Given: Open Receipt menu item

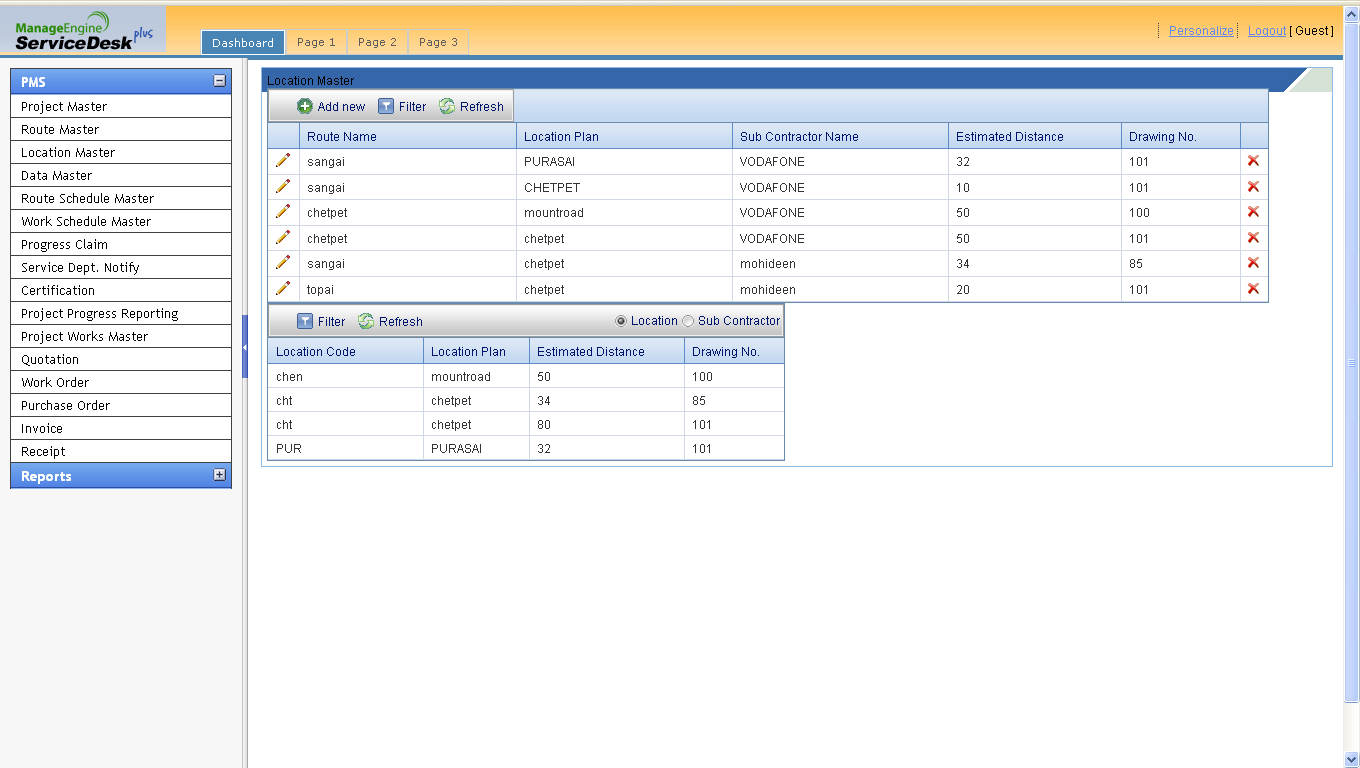Looking at the screenshot, I should coord(121,451).
